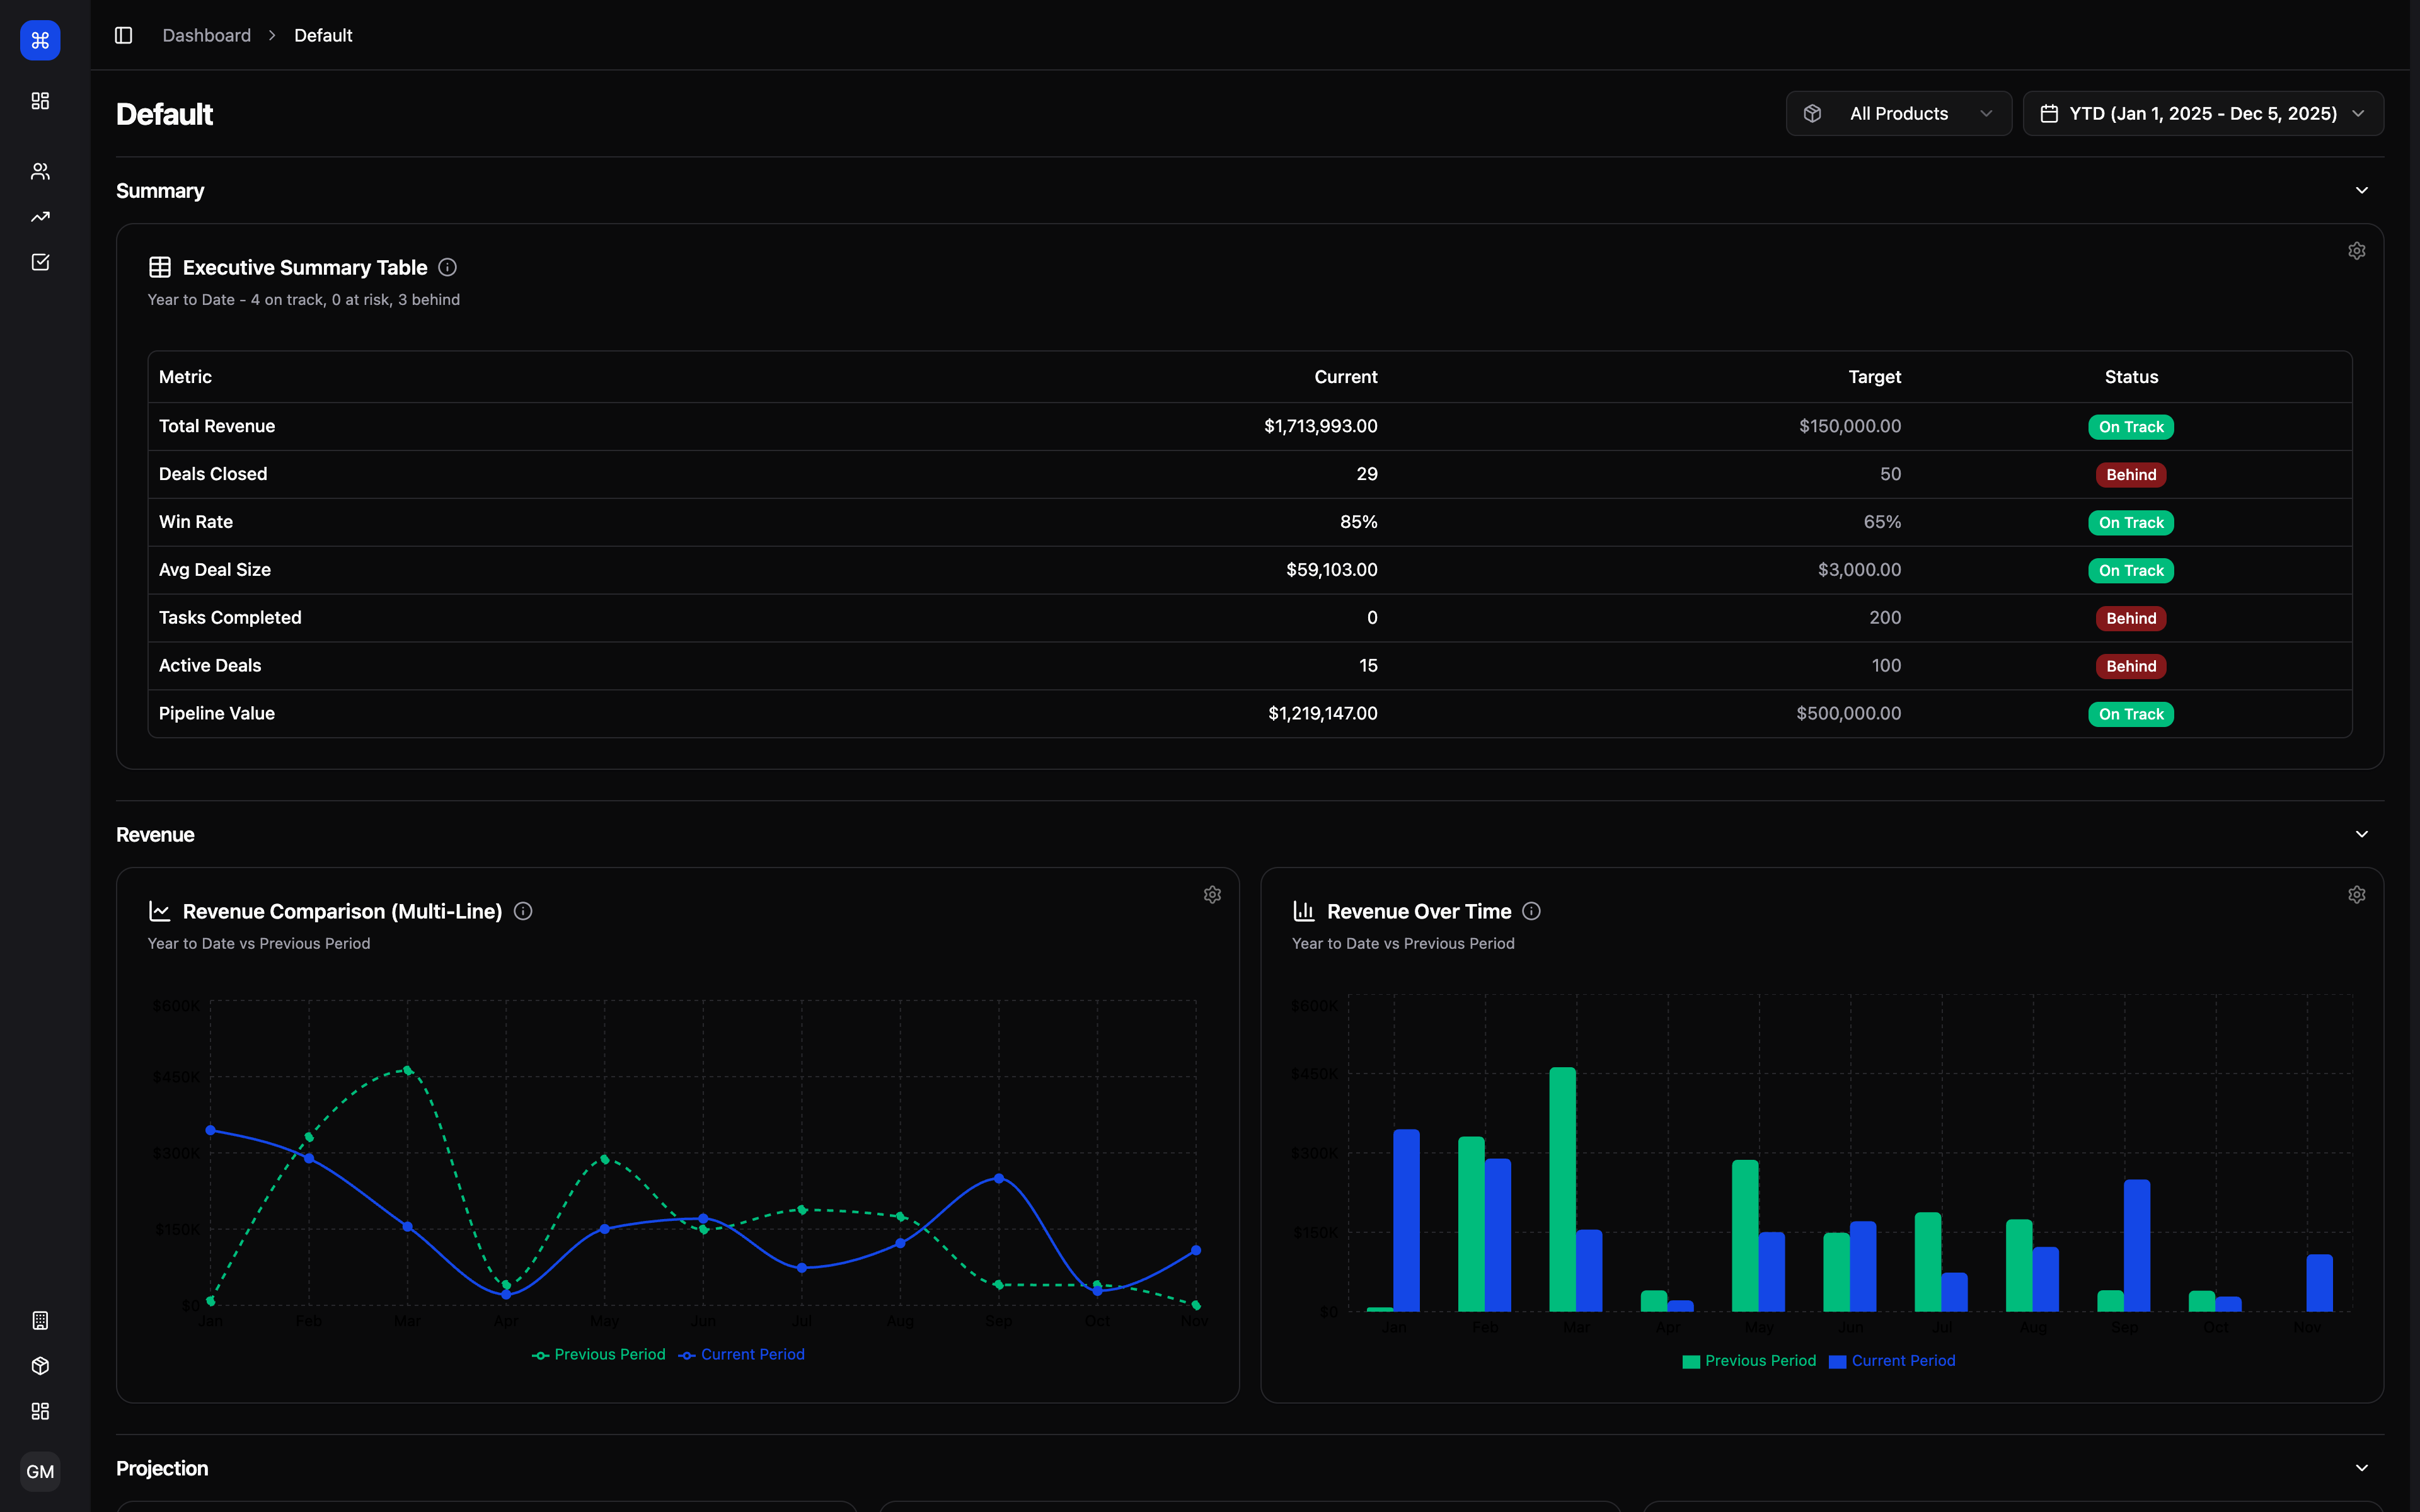This screenshot has width=2420, height=1512.
Task: Click info icon beside Revenue Comparison title
Action: coord(523,911)
